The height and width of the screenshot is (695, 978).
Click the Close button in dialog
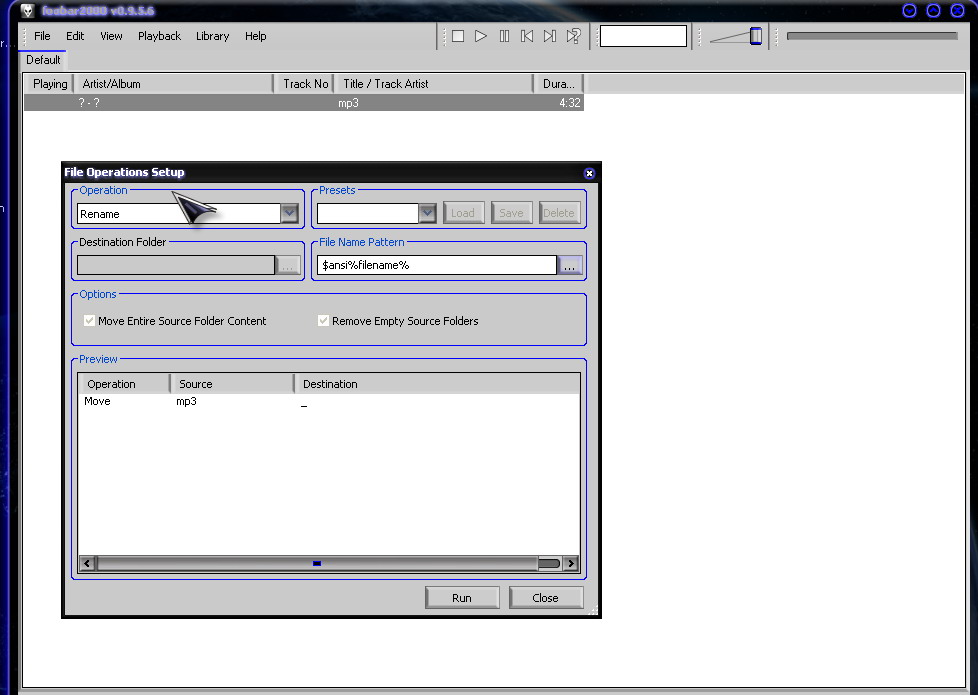546,598
